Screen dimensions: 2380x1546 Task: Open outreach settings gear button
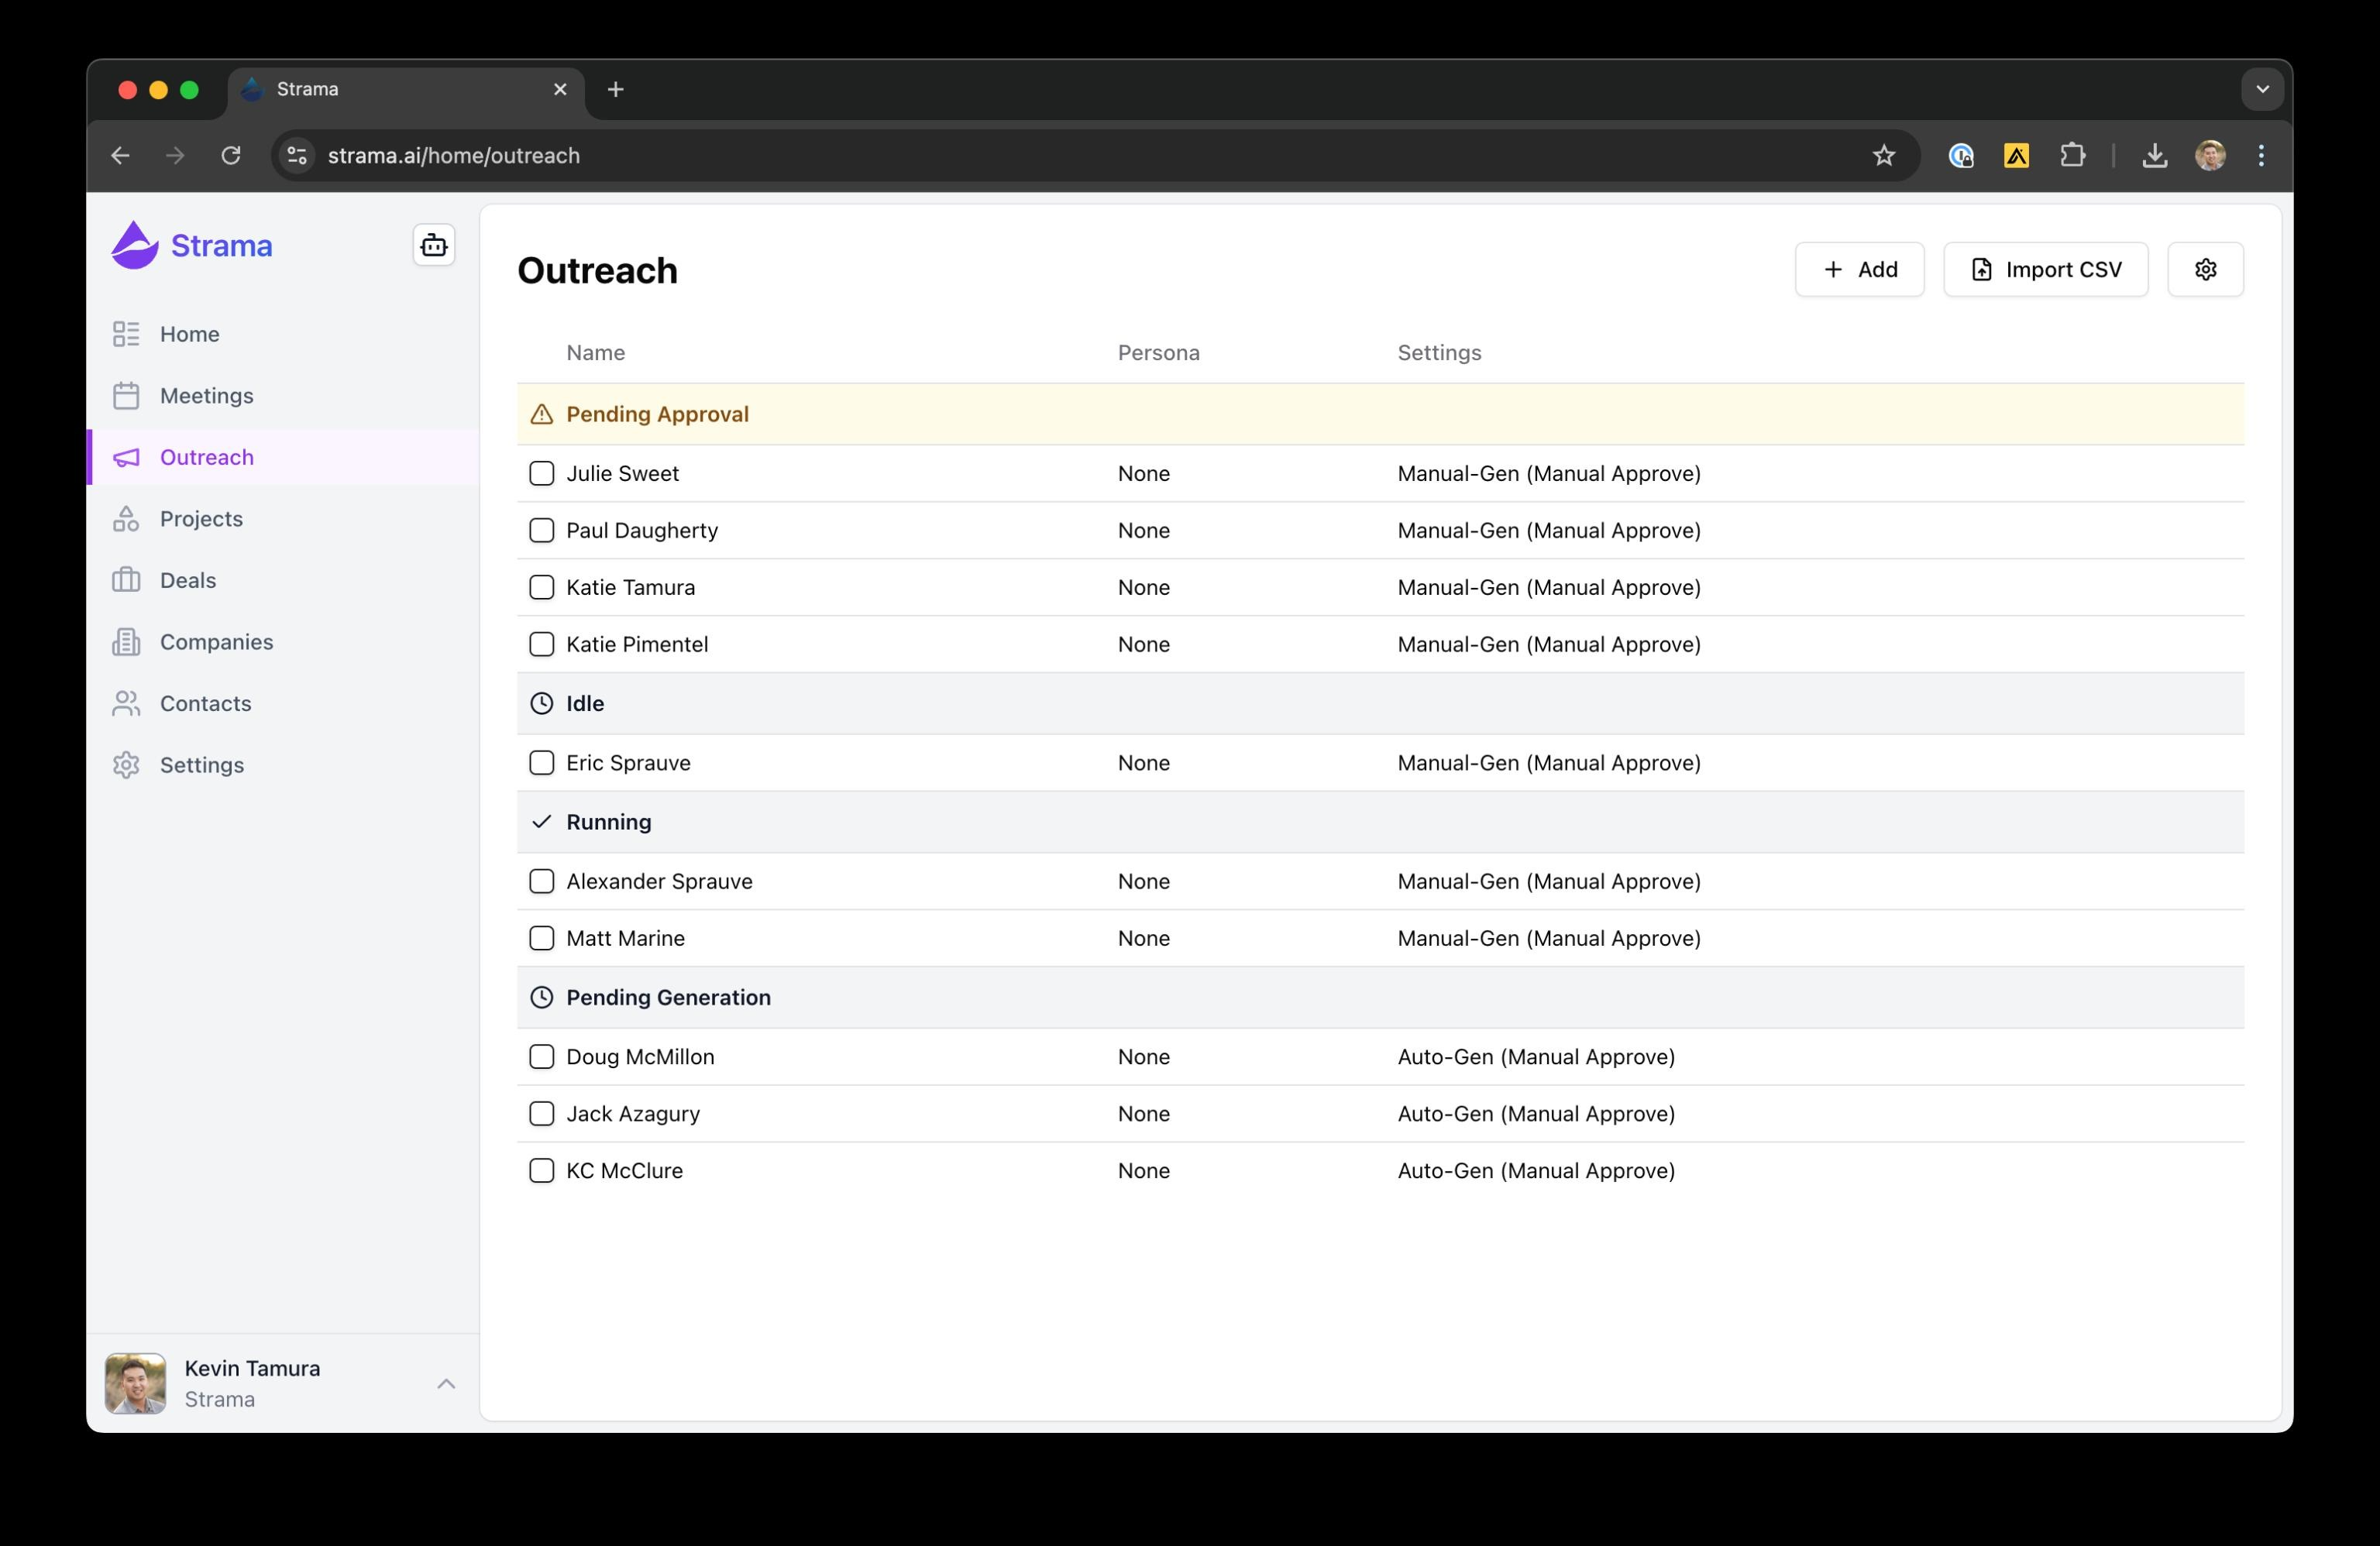[2205, 269]
